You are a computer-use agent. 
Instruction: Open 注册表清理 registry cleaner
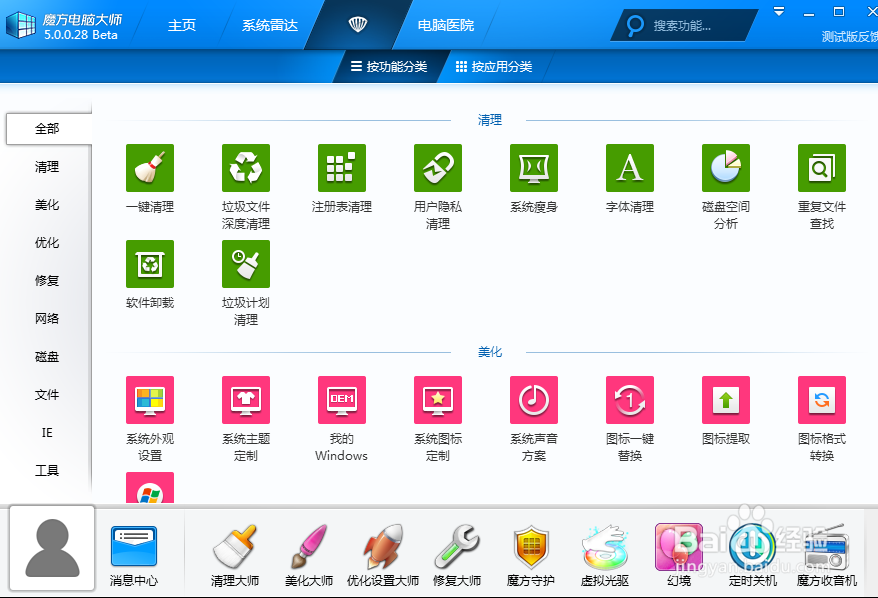coord(341,167)
